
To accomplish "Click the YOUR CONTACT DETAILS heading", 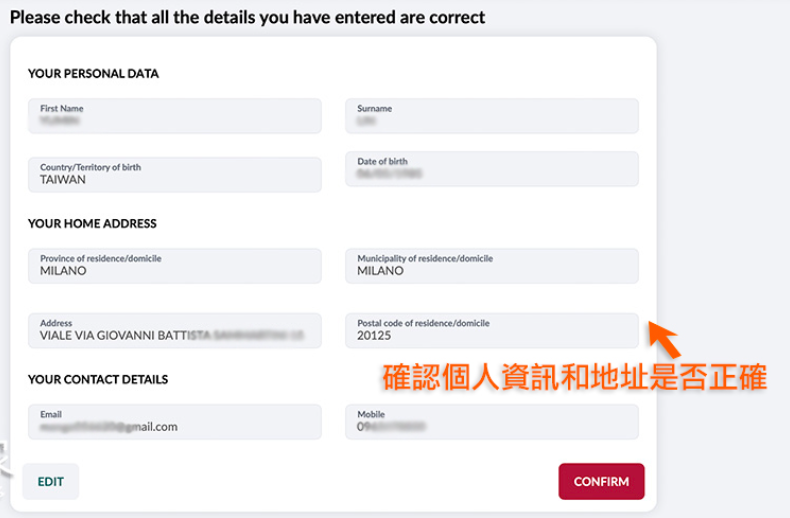I will click(98, 379).
